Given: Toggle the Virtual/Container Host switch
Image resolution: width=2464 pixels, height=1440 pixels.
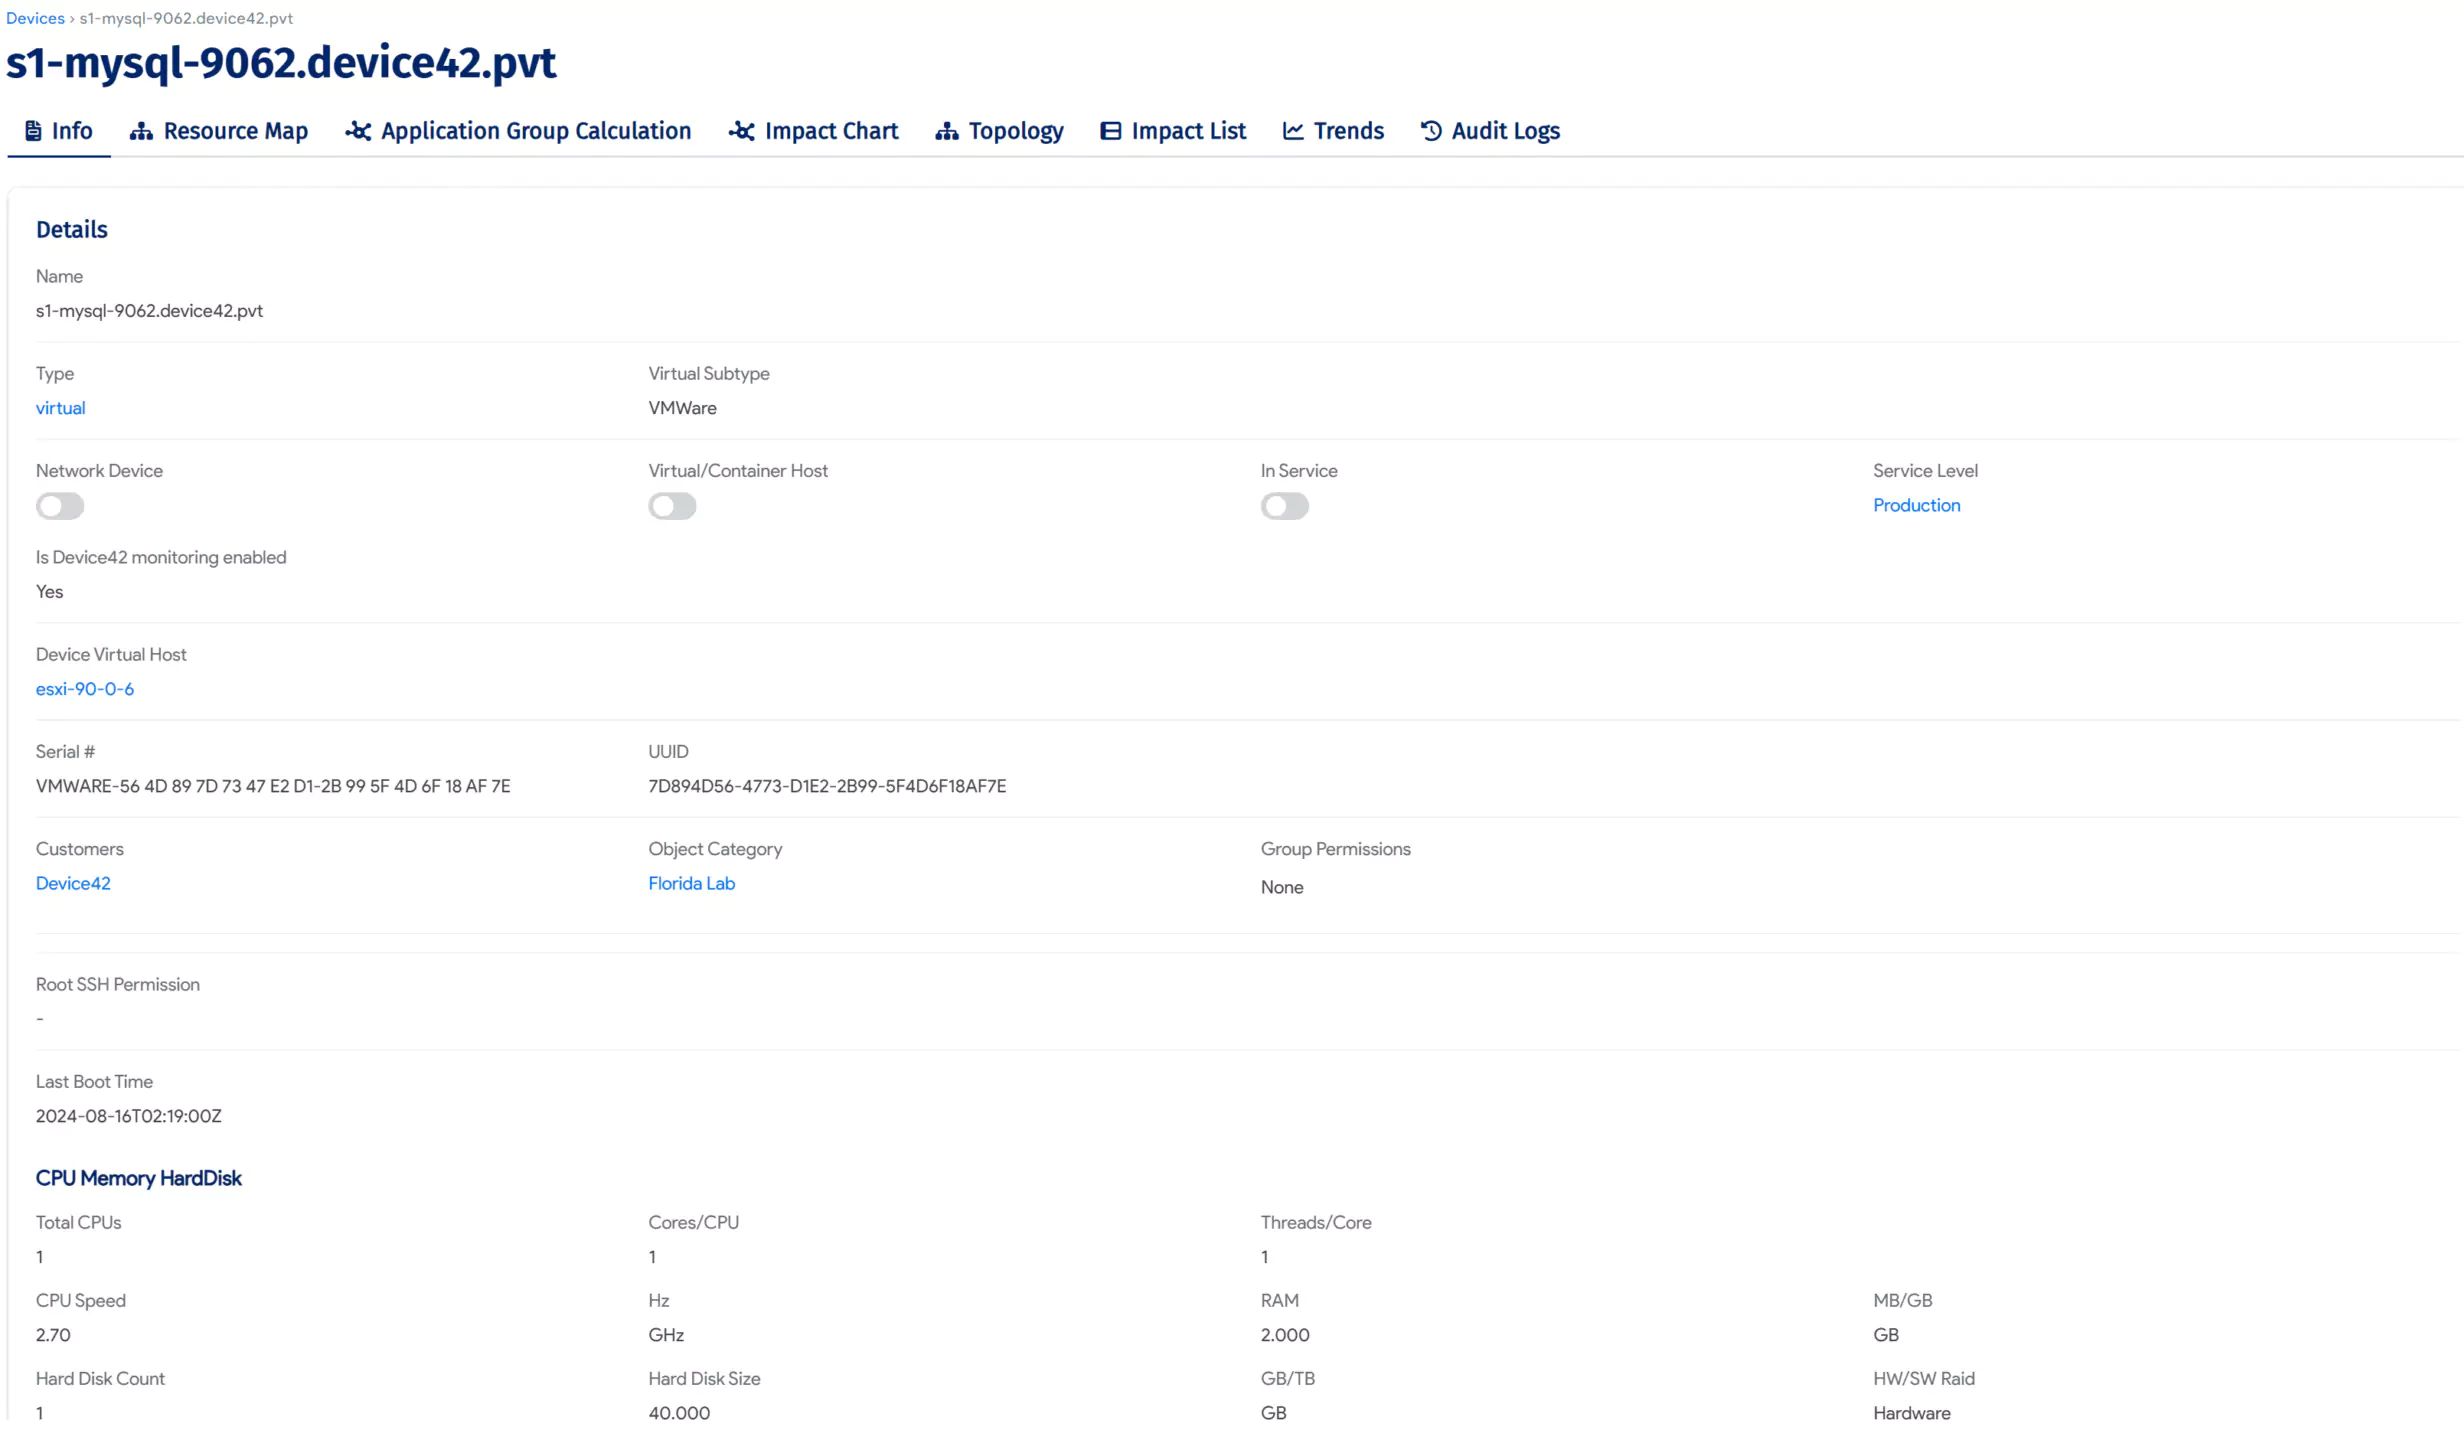Looking at the screenshot, I should click(672, 506).
